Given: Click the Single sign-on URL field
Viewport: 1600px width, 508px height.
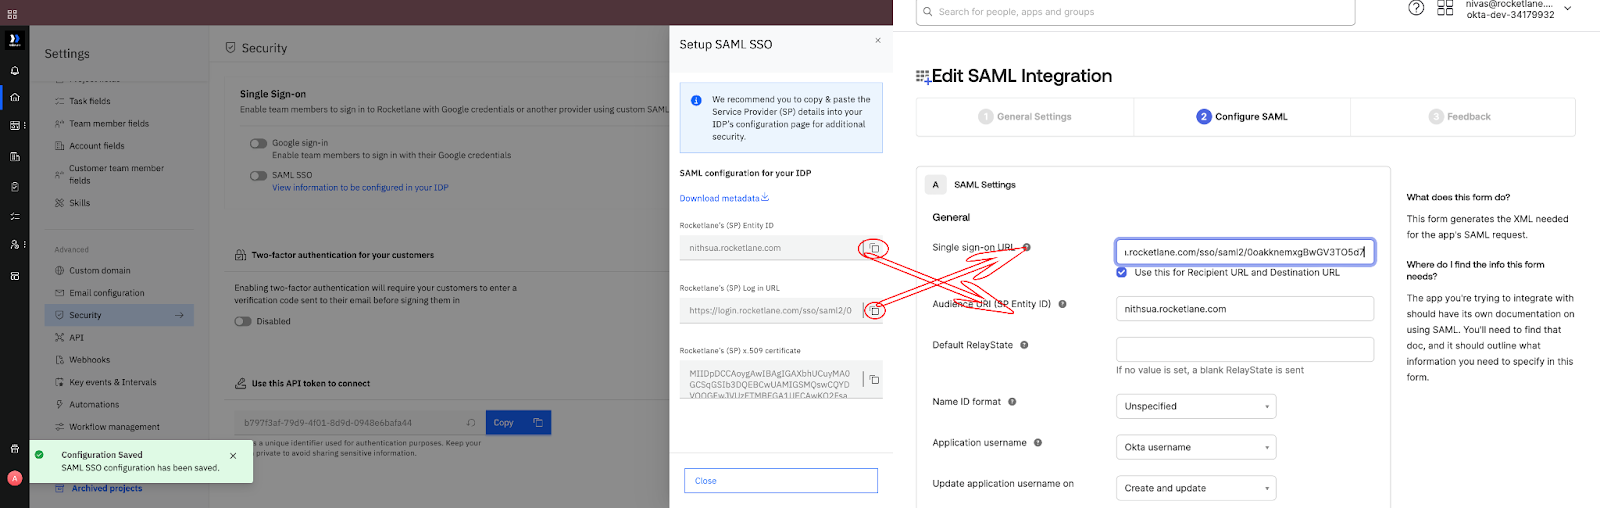Looking at the screenshot, I should pyautogui.click(x=1245, y=252).
